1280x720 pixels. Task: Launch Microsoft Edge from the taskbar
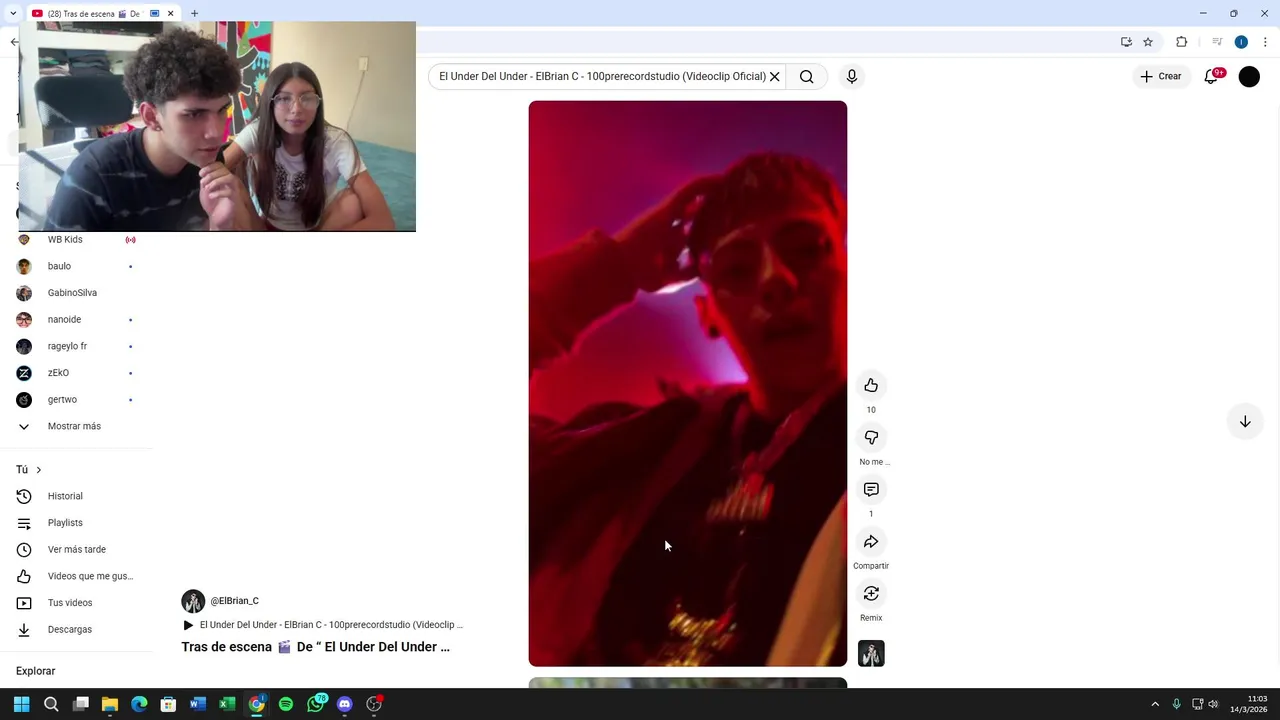point(139,704)
